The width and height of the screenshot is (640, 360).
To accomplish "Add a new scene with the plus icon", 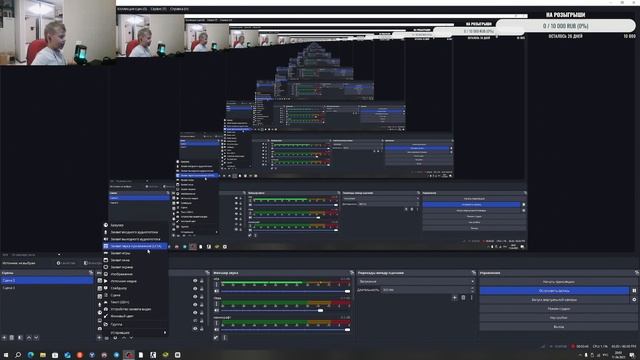I will coord(4,338).
